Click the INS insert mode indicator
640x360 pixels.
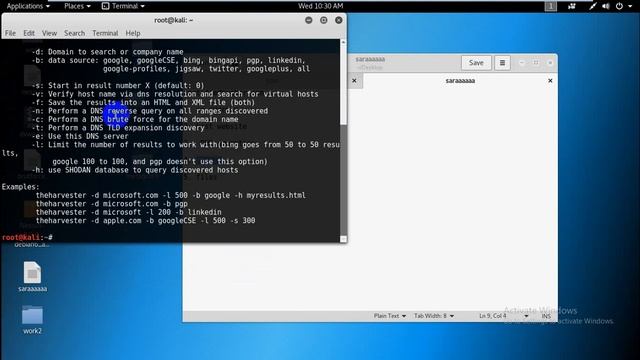pyautogui.click(x=546, y=316)
